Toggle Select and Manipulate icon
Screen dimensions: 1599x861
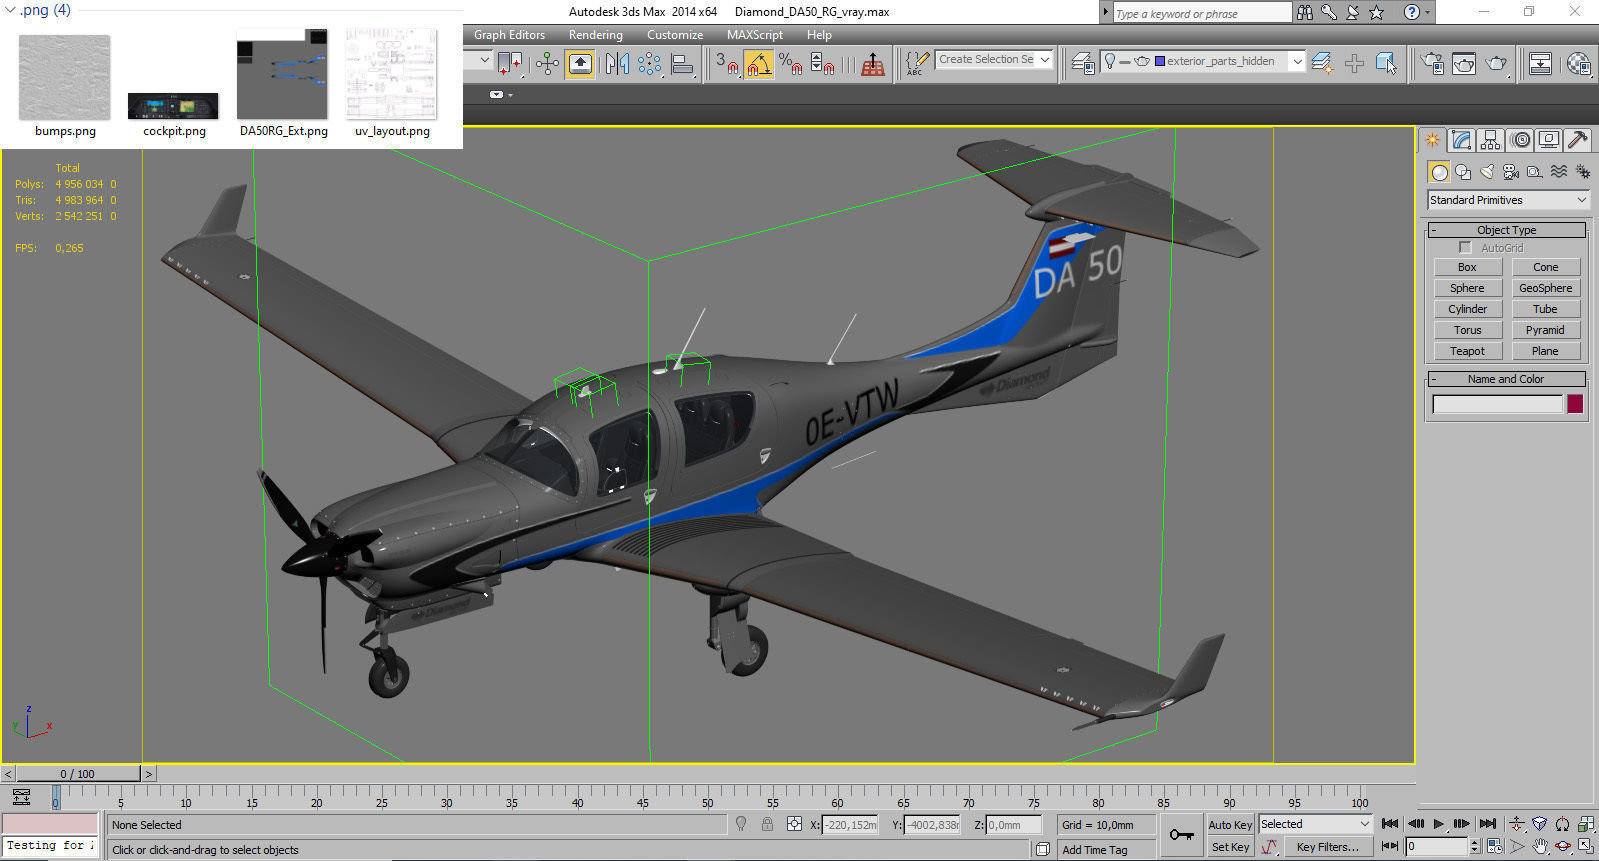coord(547,64)
